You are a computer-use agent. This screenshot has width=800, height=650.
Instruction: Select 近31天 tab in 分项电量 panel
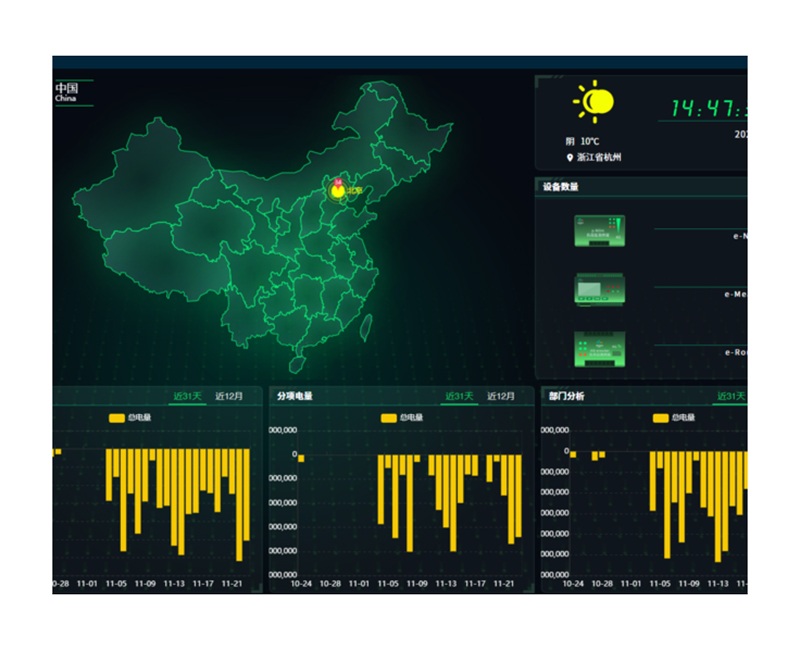click(460, 397)
